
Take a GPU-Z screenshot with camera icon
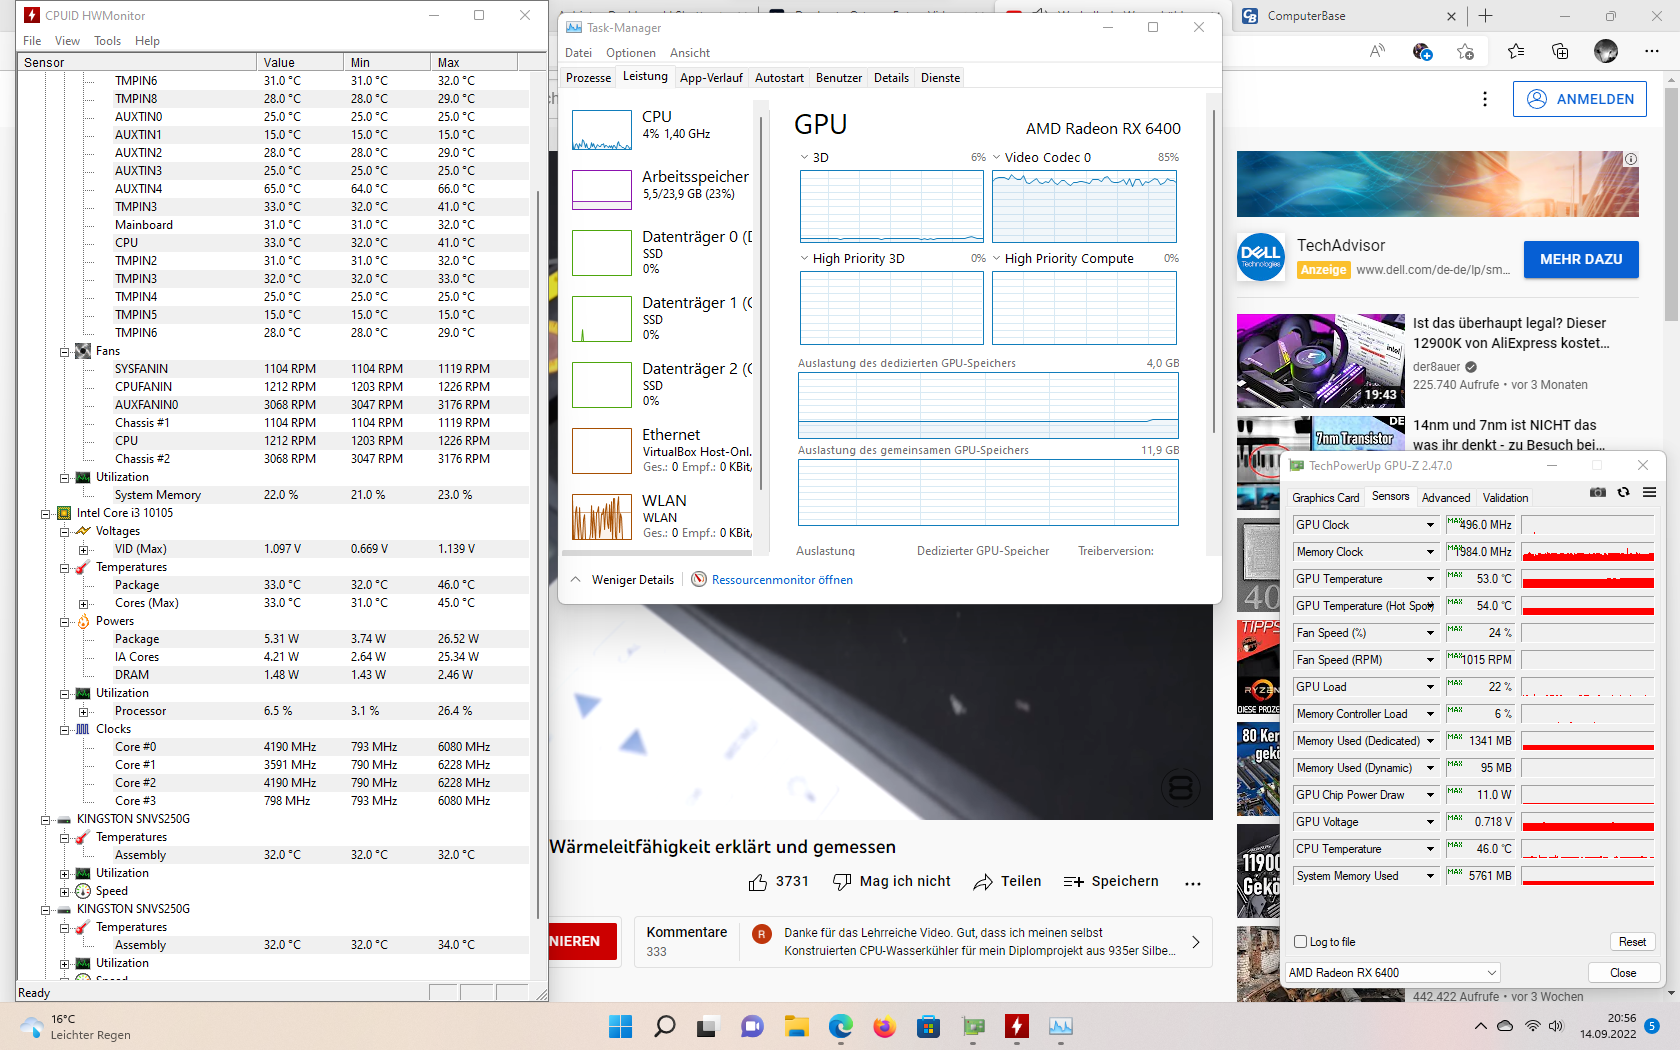pos(1598,492)
